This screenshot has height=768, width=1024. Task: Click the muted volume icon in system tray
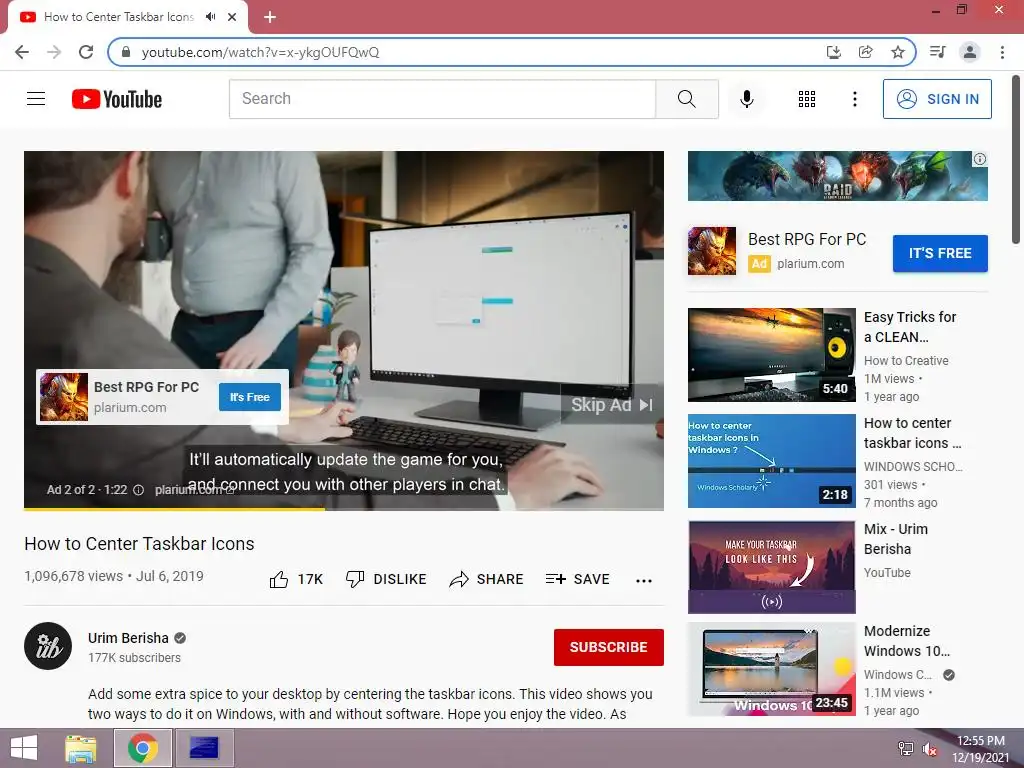point(930,749)
